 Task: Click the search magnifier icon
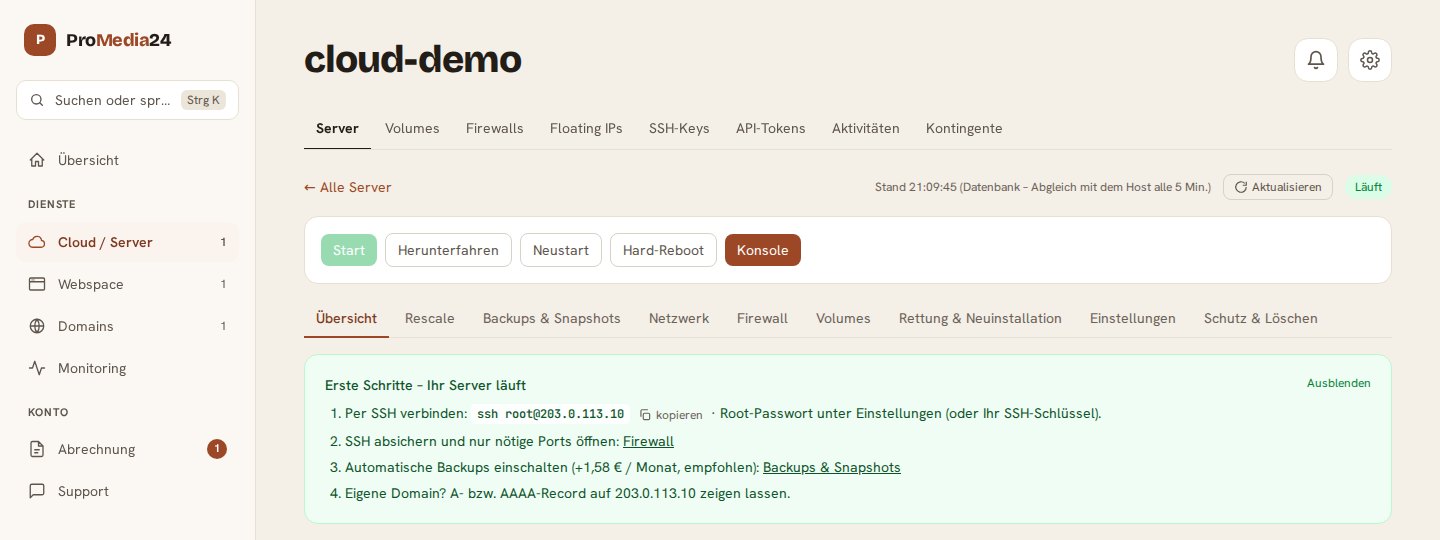point(37,100)
